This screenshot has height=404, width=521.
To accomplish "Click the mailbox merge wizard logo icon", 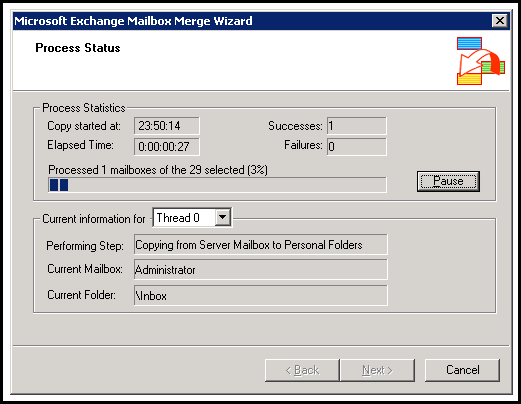I will [x=481, y=61].
